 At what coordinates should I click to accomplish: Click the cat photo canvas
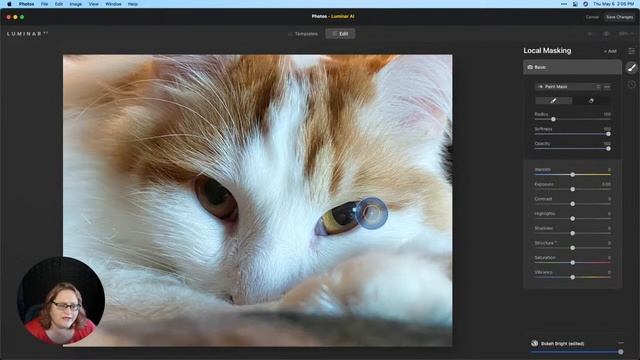point(257,200)
